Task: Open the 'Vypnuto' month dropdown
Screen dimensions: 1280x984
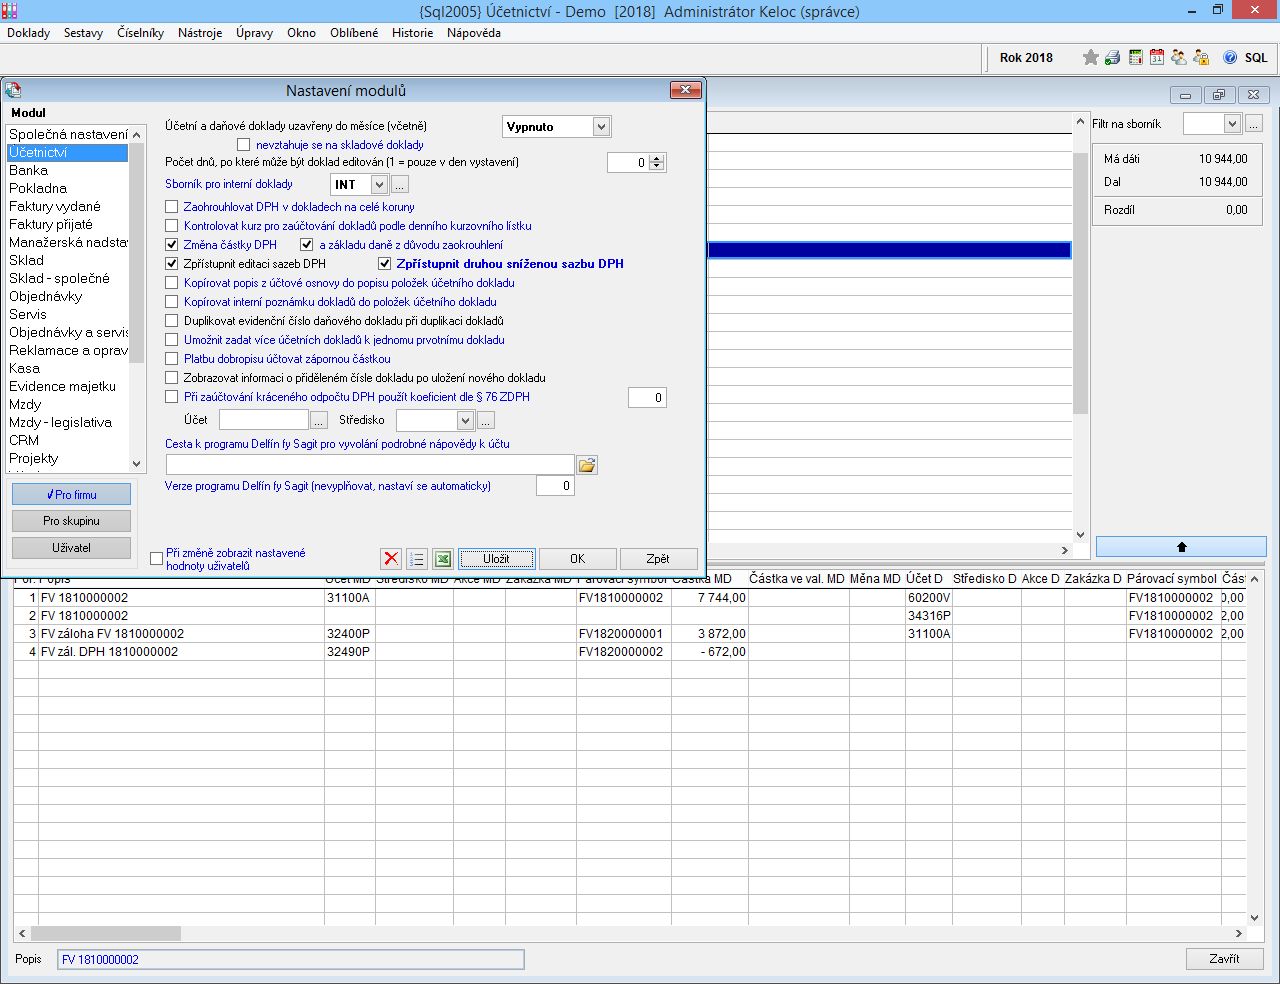Action: (x=601, y=127)
